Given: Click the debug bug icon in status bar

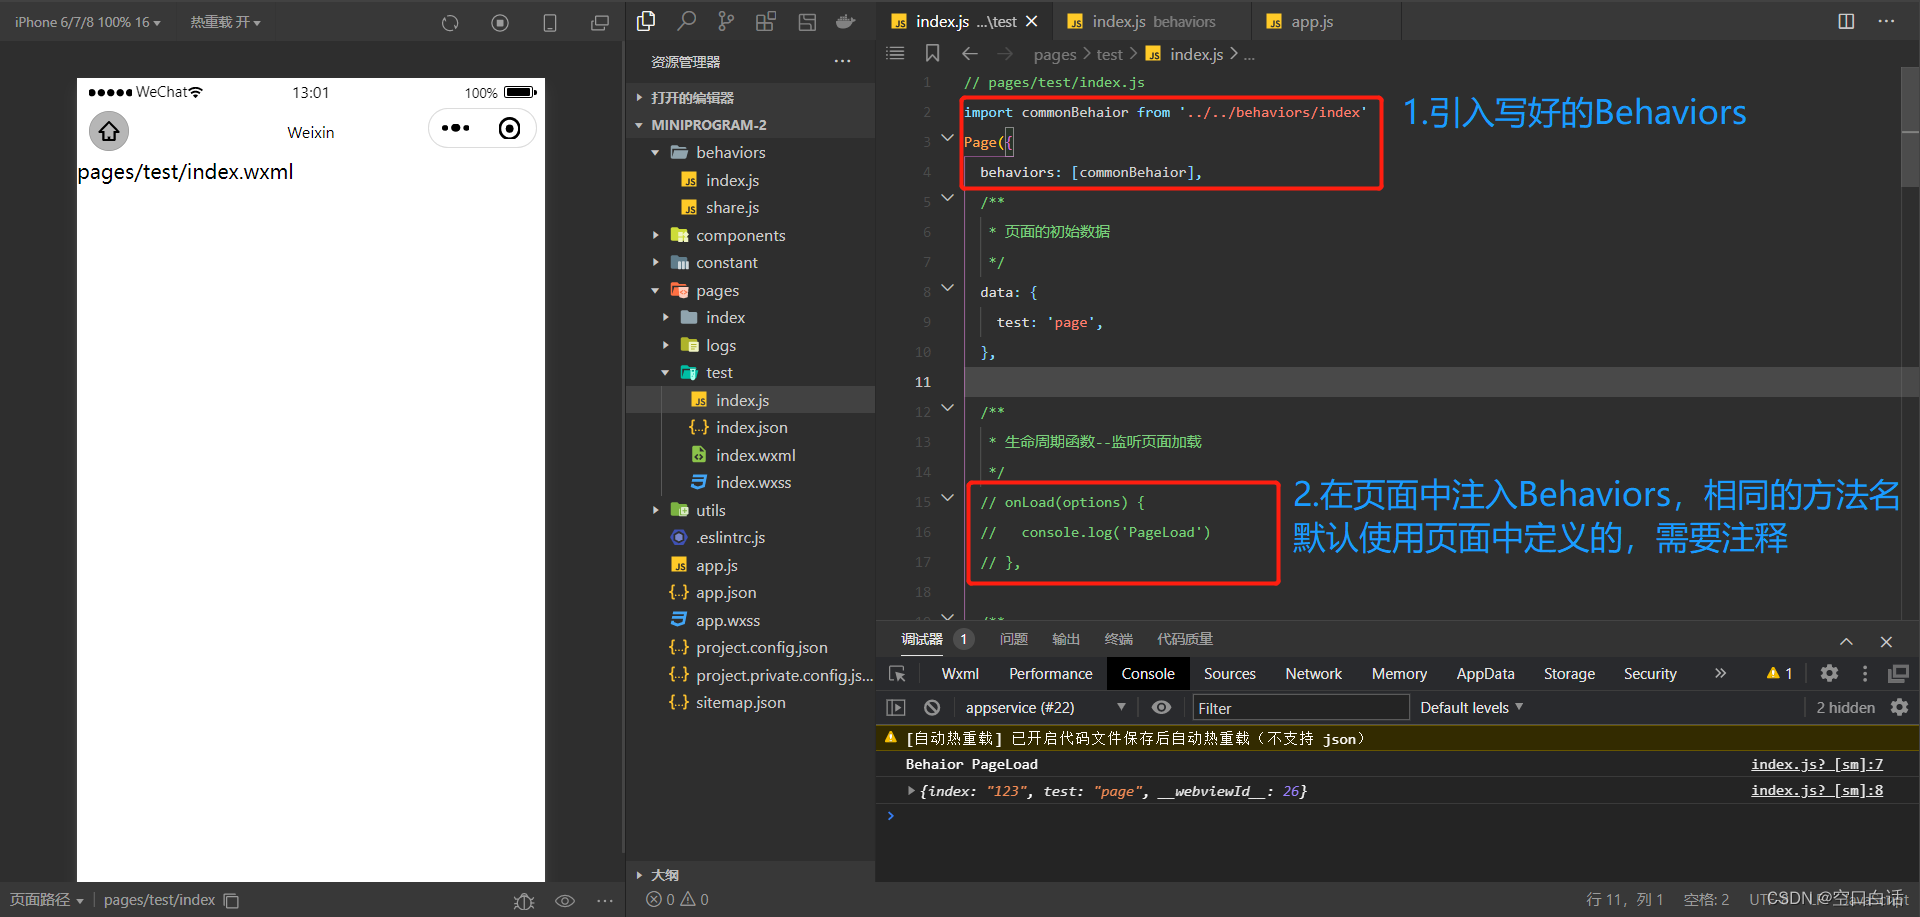Looking at the screenshot, I should 524,900.
